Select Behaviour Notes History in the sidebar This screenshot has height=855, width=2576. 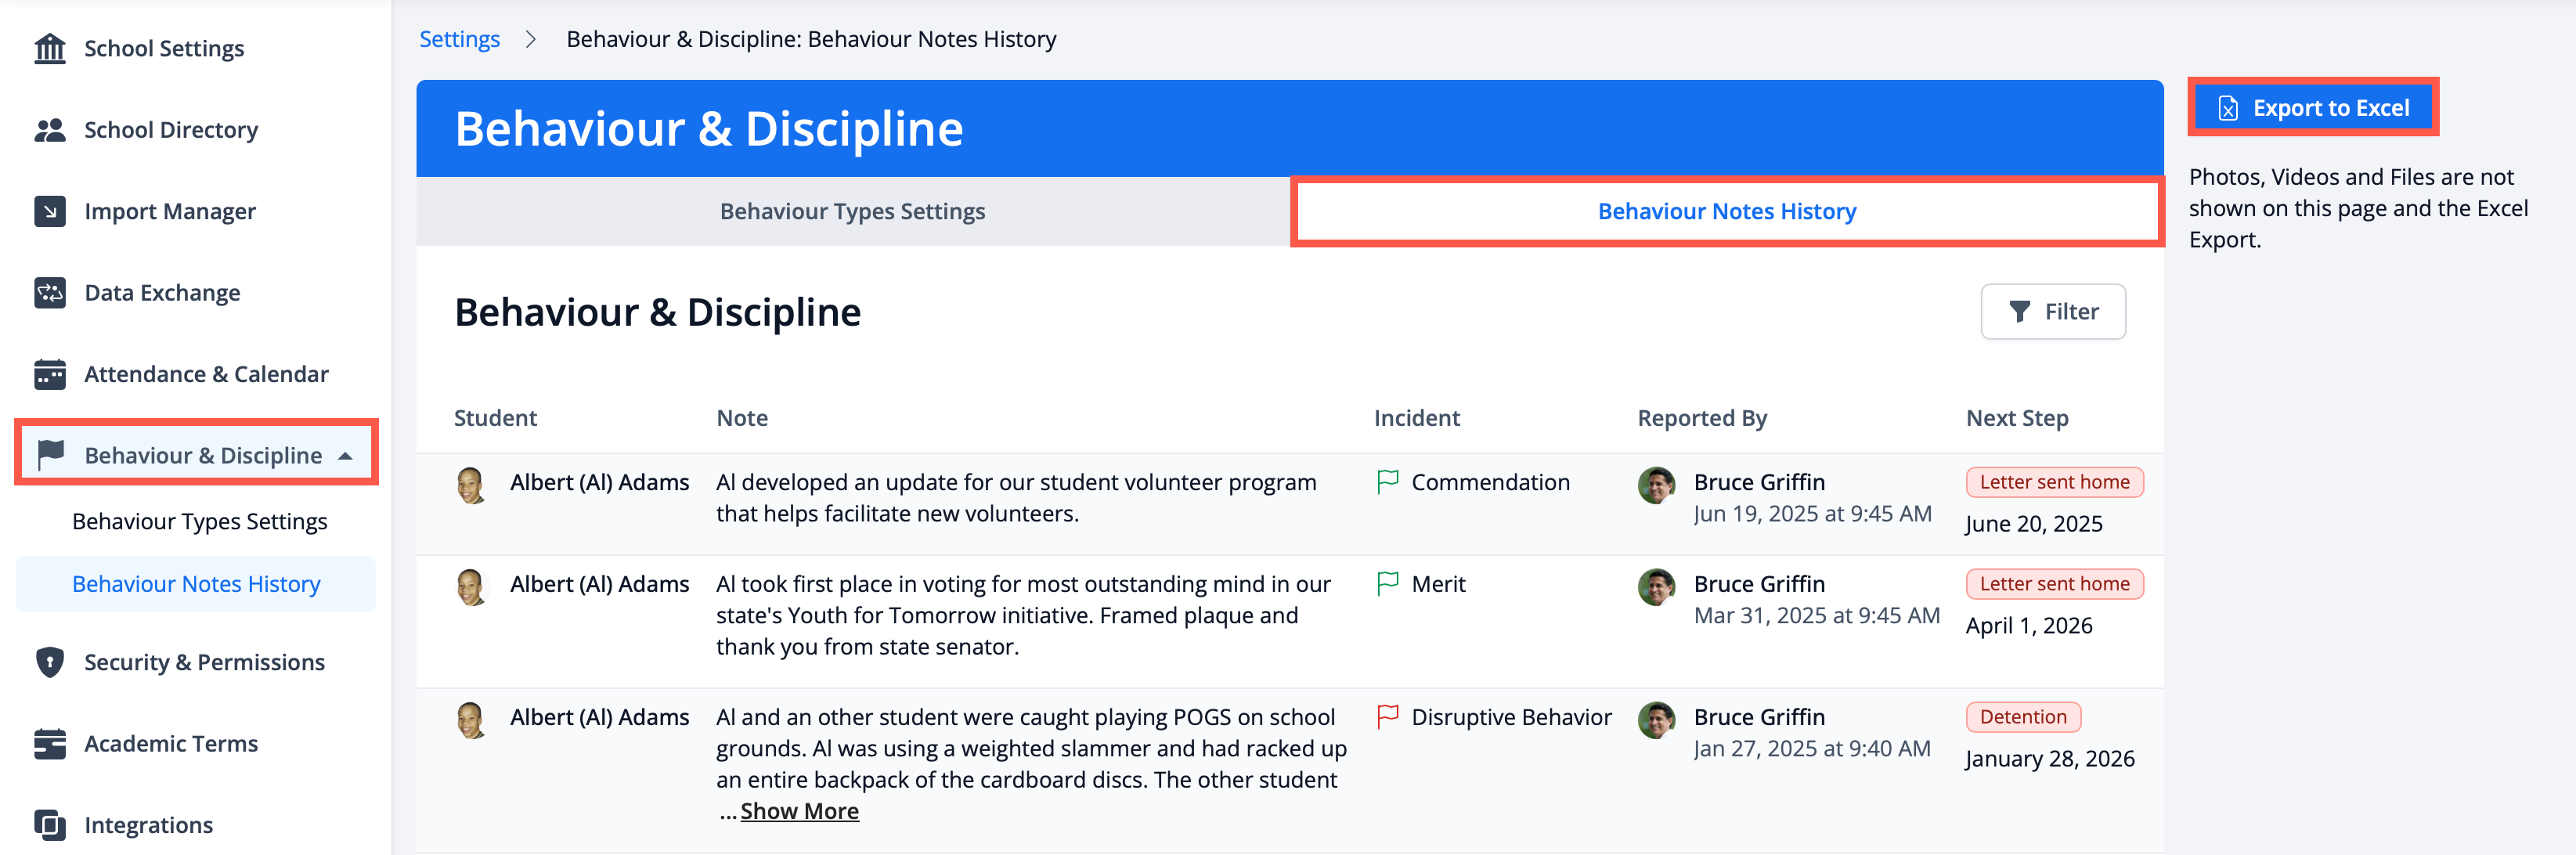click(x=196, y=584)
